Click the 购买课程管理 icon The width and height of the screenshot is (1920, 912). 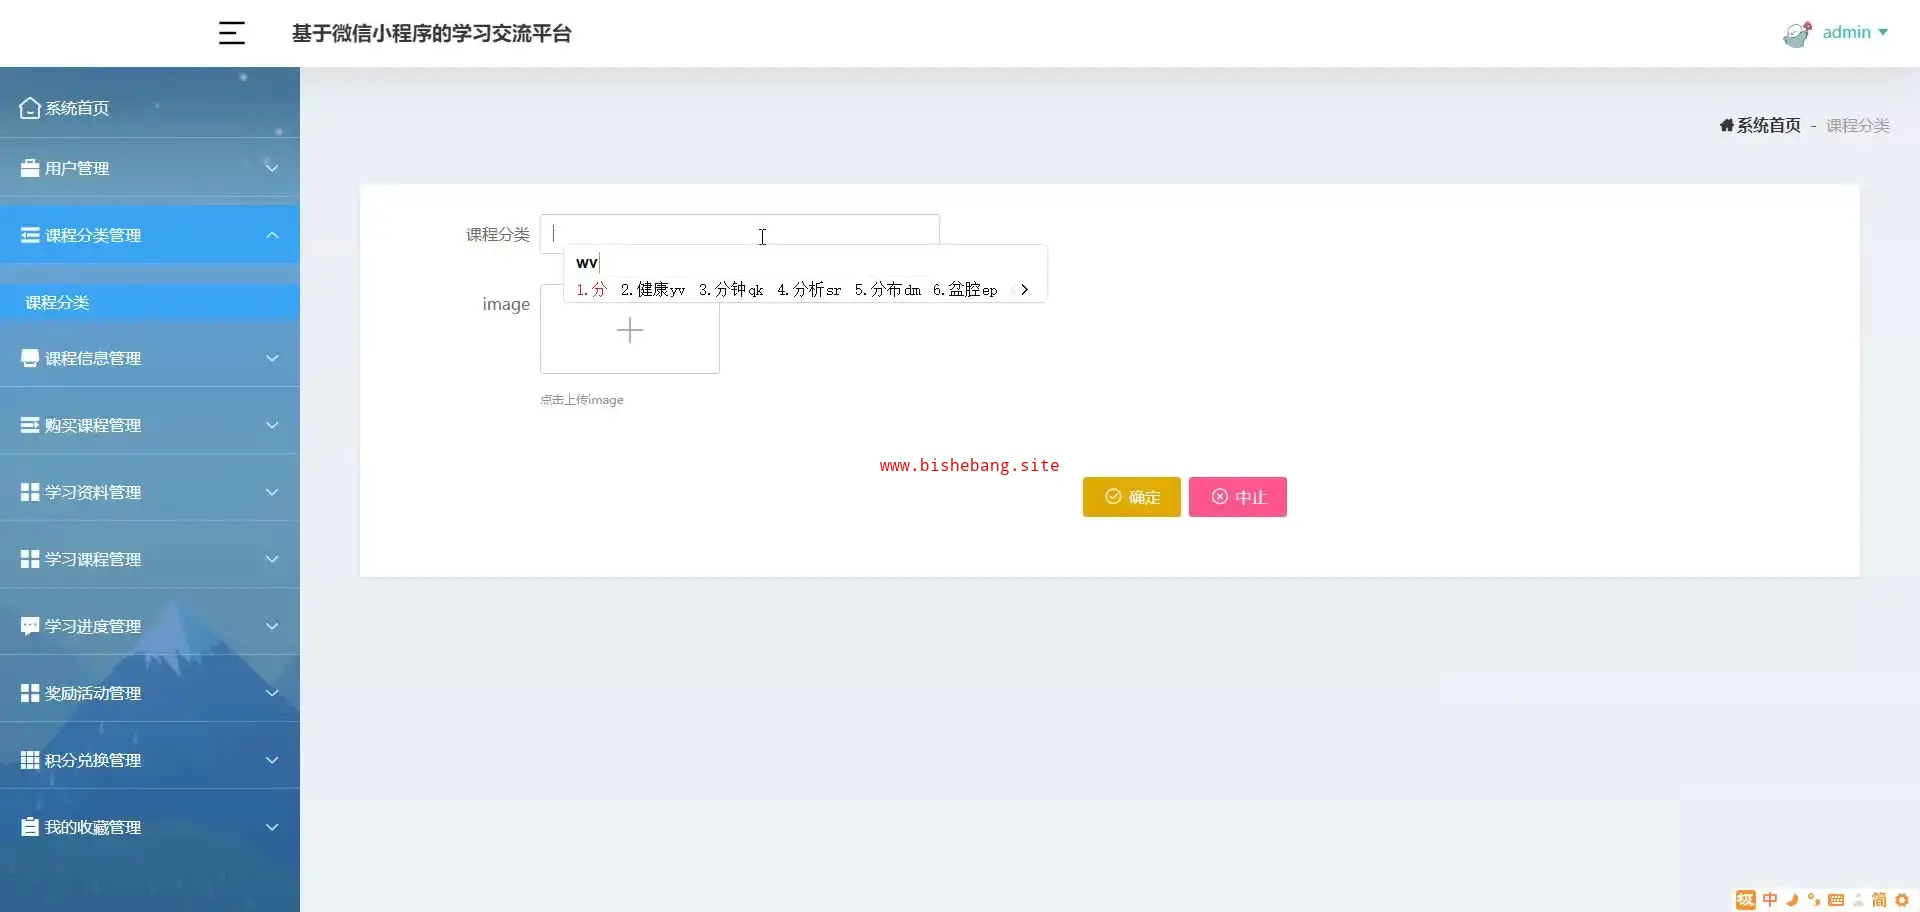click(x=30, y=425)
